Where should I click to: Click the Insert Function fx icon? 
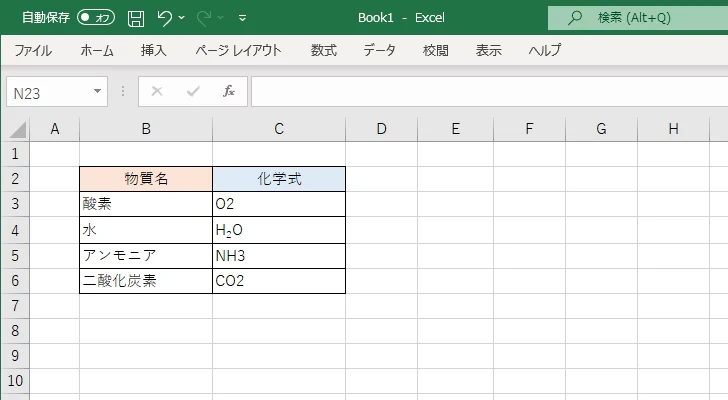pos(229,91)
